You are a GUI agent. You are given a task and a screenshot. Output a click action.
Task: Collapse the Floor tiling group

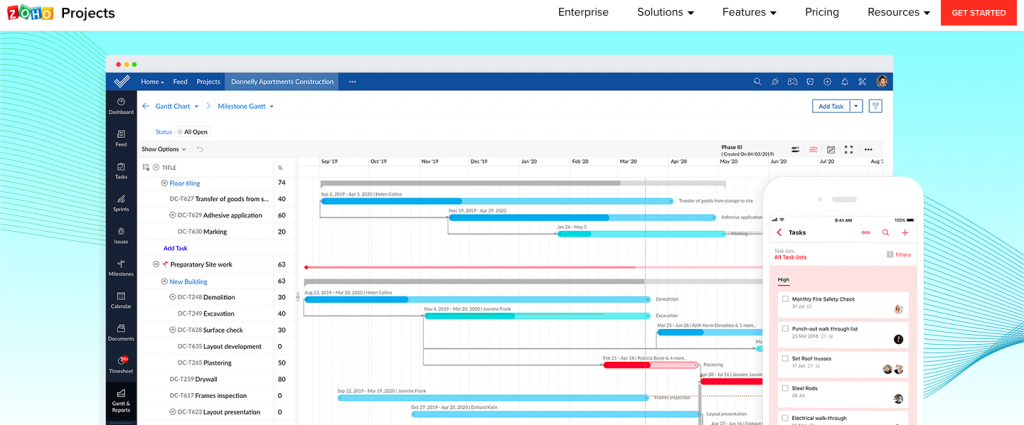pos(164,183)
